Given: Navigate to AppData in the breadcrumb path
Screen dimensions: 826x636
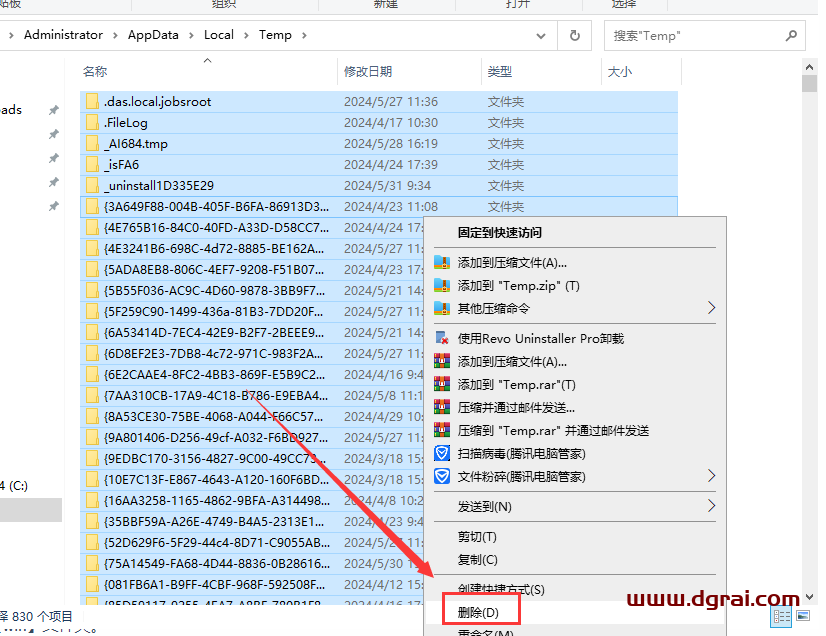Looking at the screenshot, I should point(153,35).
